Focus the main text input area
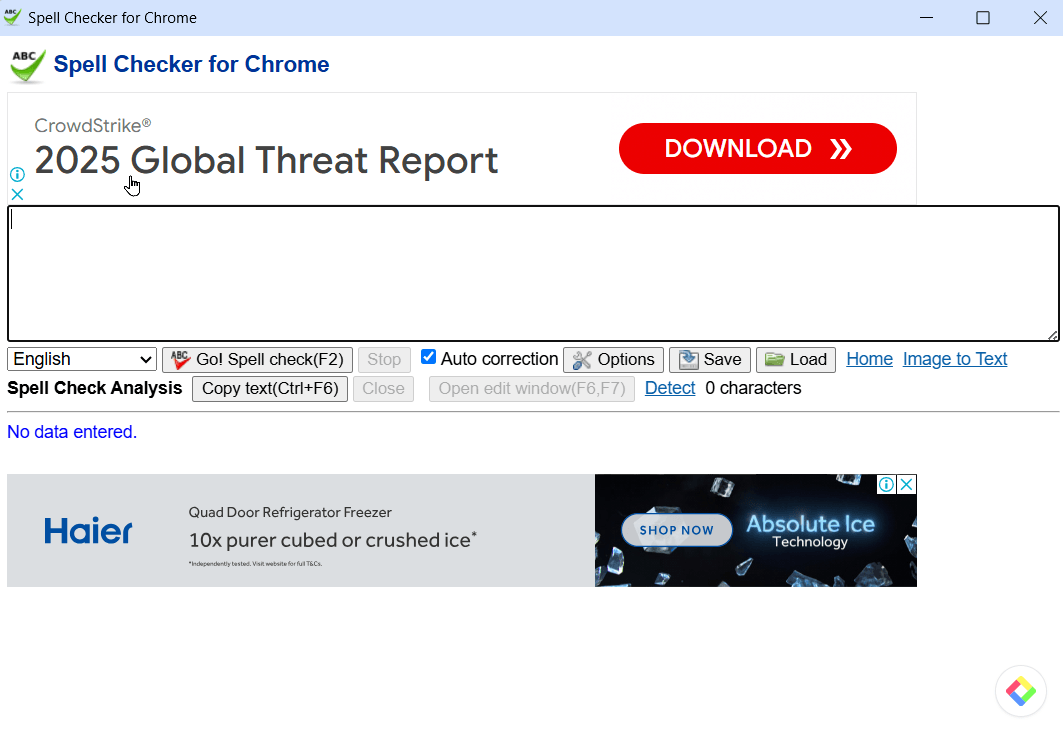This screenshot has width=1063, height=733. click(x=533, y=273)
